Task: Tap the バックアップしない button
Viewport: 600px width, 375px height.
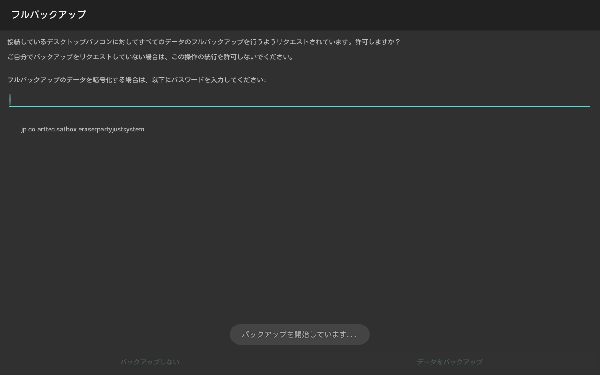Action: pyautogui.click(x=150, y=362)
